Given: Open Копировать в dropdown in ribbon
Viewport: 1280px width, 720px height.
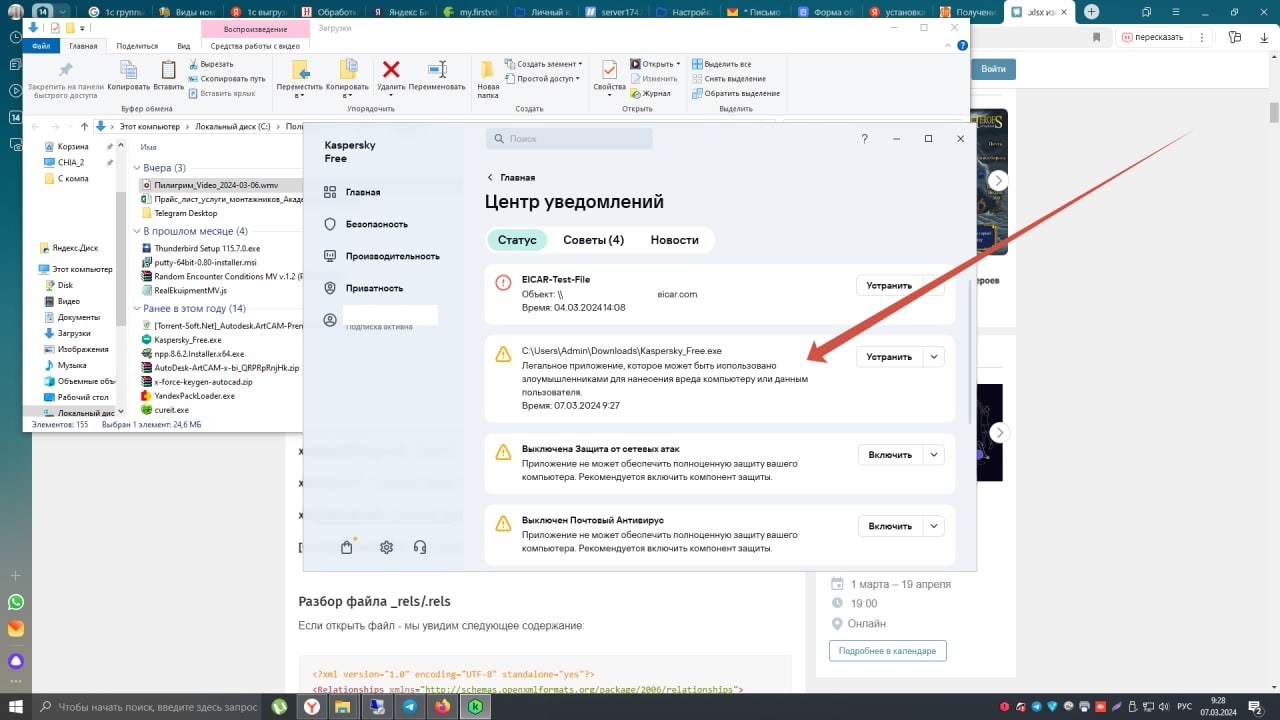Looking at the screenshot, I should click(348, 78).
